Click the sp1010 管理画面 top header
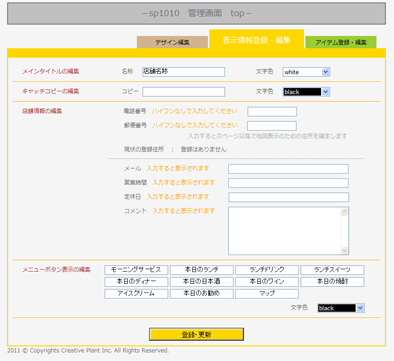 click(196, 13)
